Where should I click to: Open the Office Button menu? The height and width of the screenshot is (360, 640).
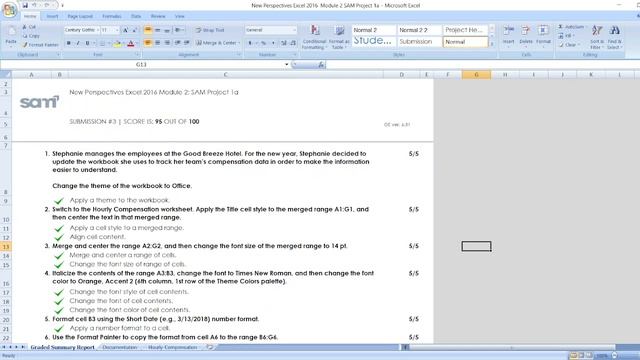tap(9, 9)
